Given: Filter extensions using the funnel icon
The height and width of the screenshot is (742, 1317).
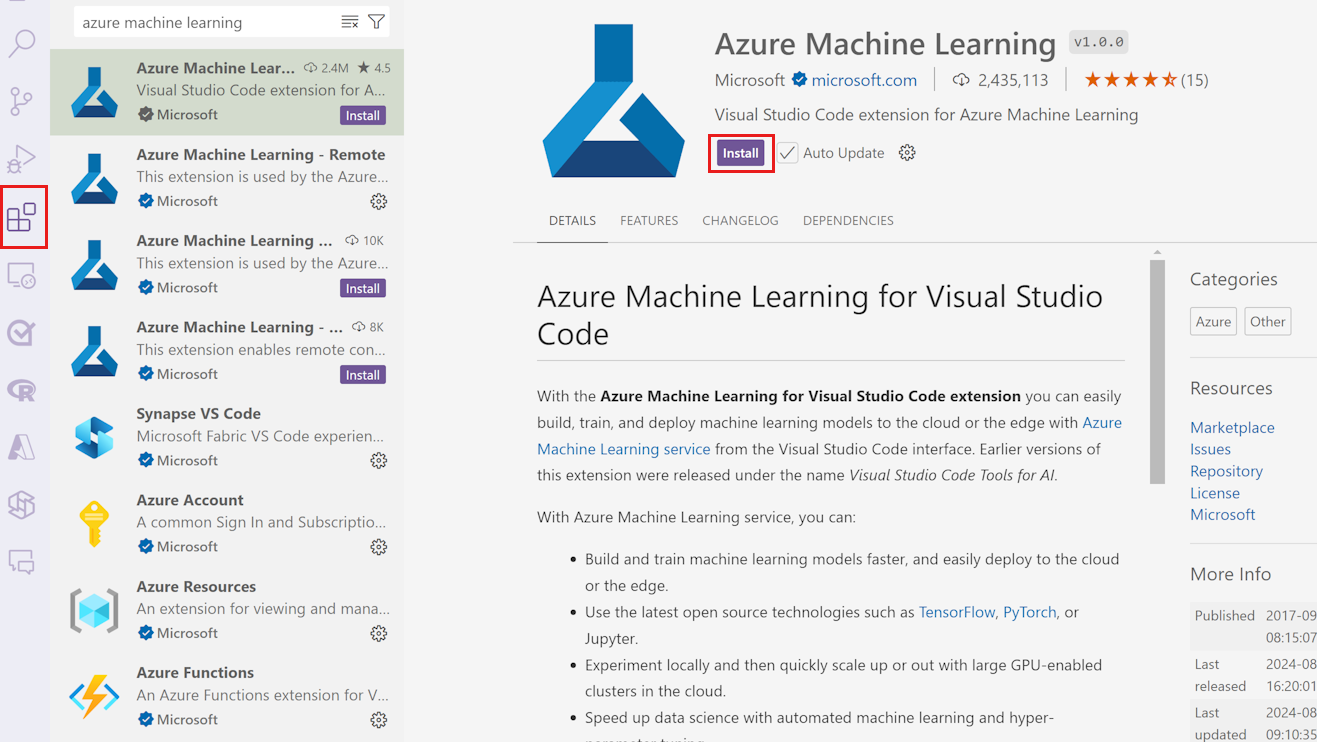Looking at the screenshot, I should pos(376,20).
